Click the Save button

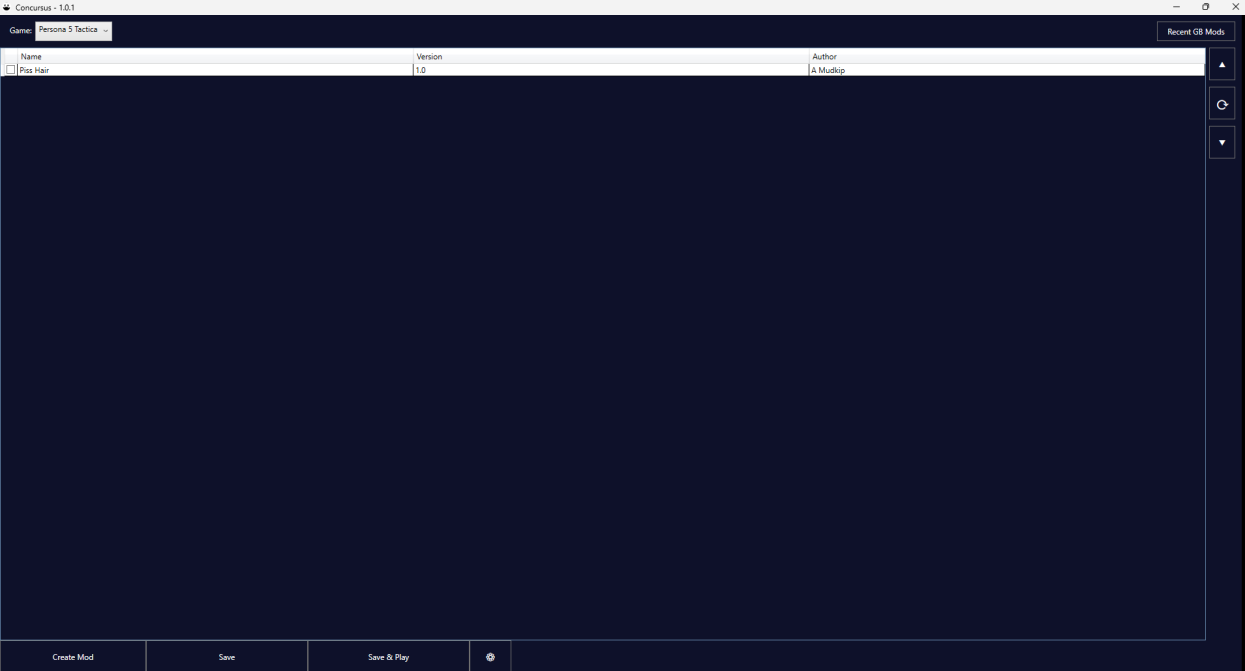coord(227,657)
